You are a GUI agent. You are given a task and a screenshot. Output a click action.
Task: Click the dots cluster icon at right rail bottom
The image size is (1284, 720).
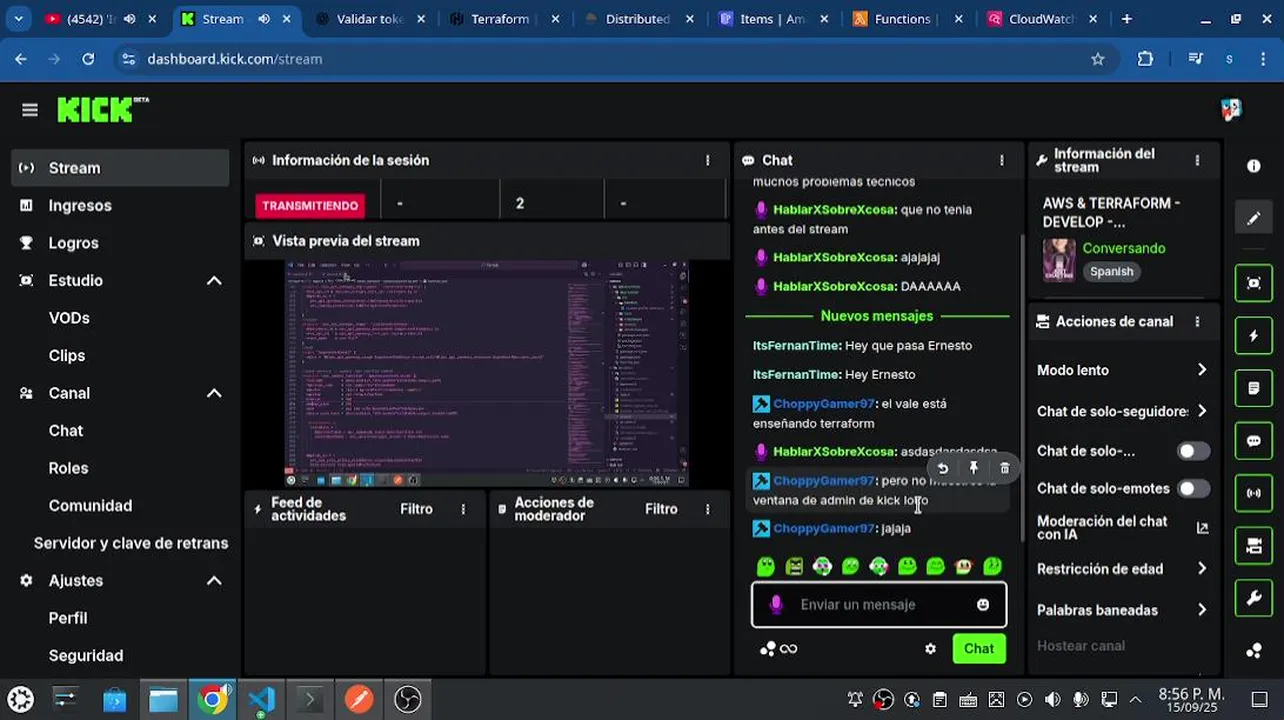pos(1254,651)
